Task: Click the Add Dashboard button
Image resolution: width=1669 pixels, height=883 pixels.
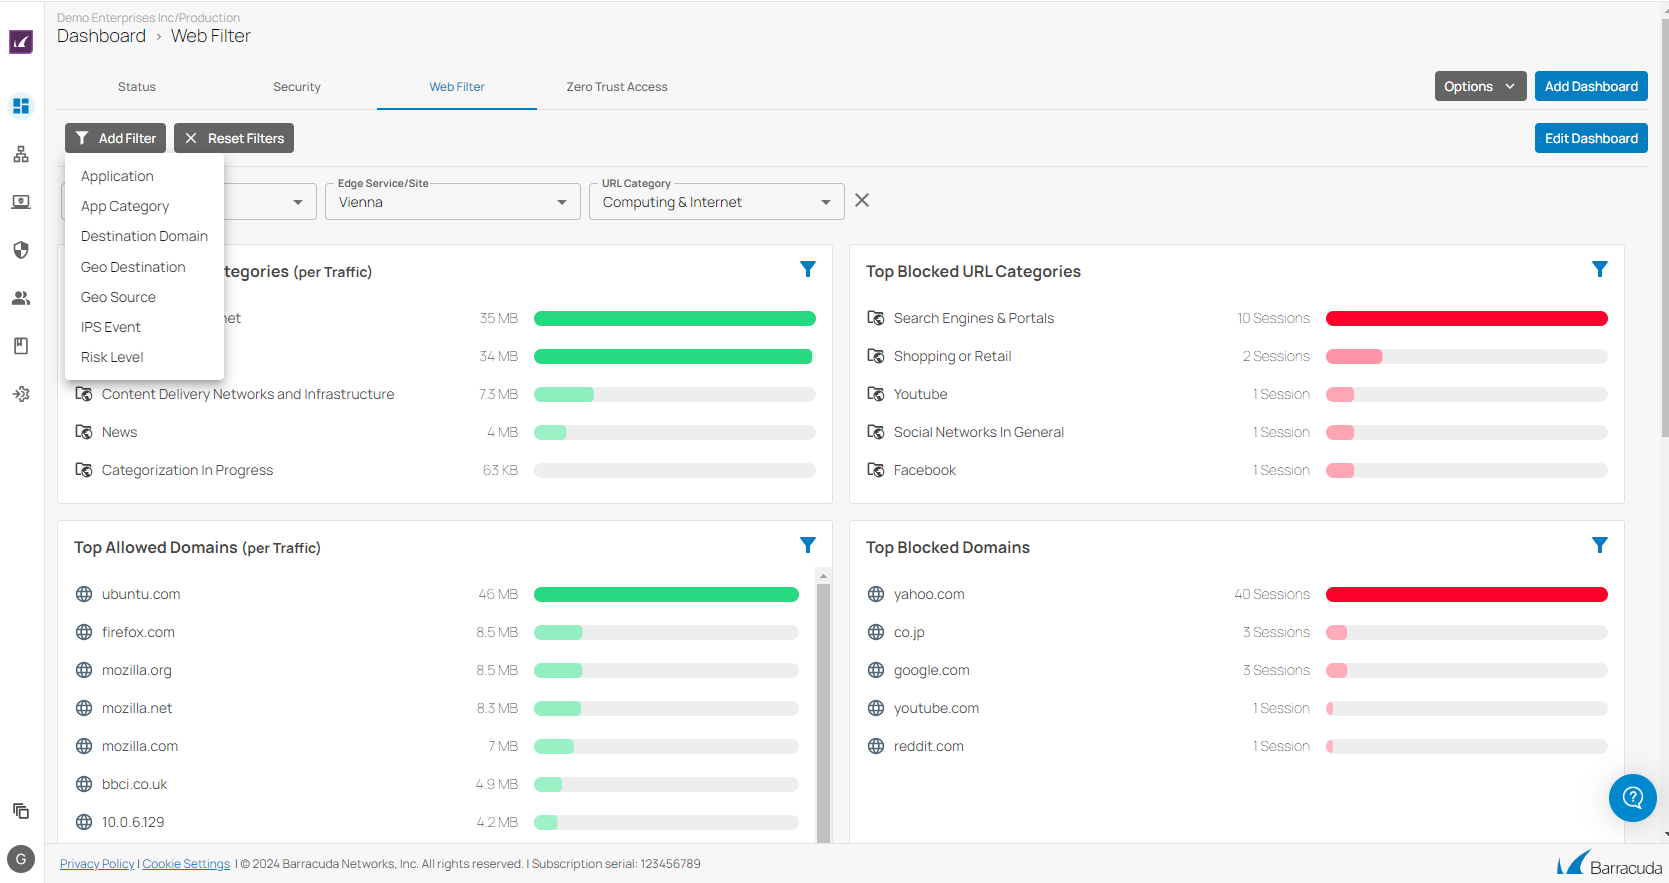Action: [x=1591, y=87]
